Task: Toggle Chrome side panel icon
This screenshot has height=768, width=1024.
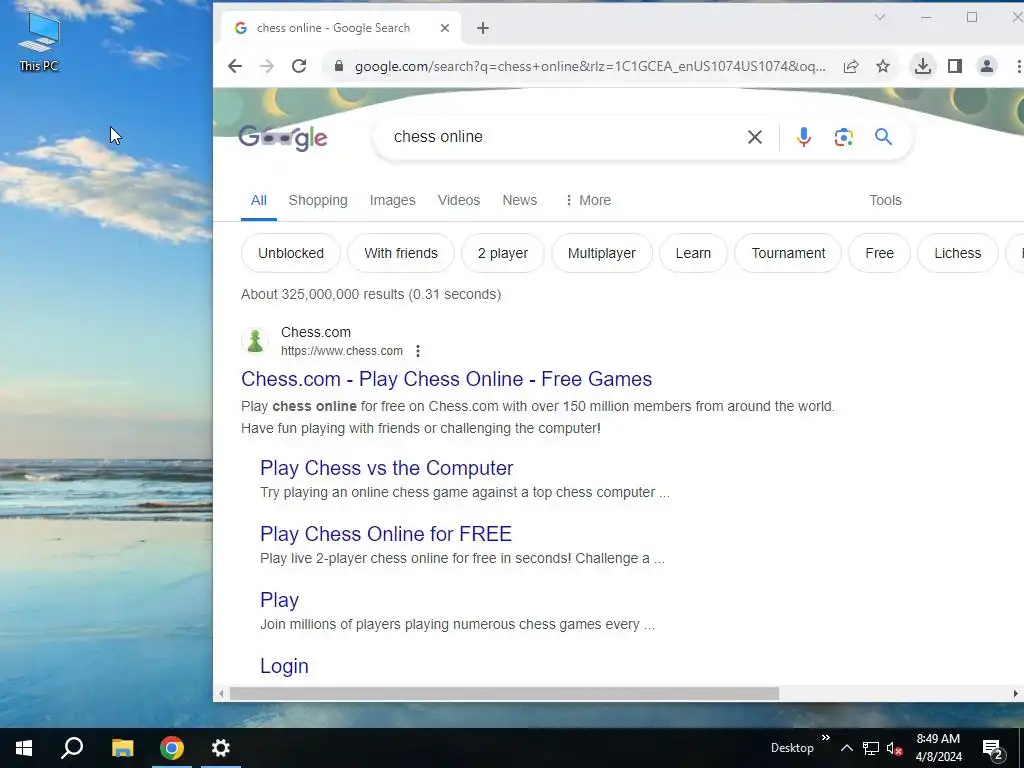Action: point(955,66)
